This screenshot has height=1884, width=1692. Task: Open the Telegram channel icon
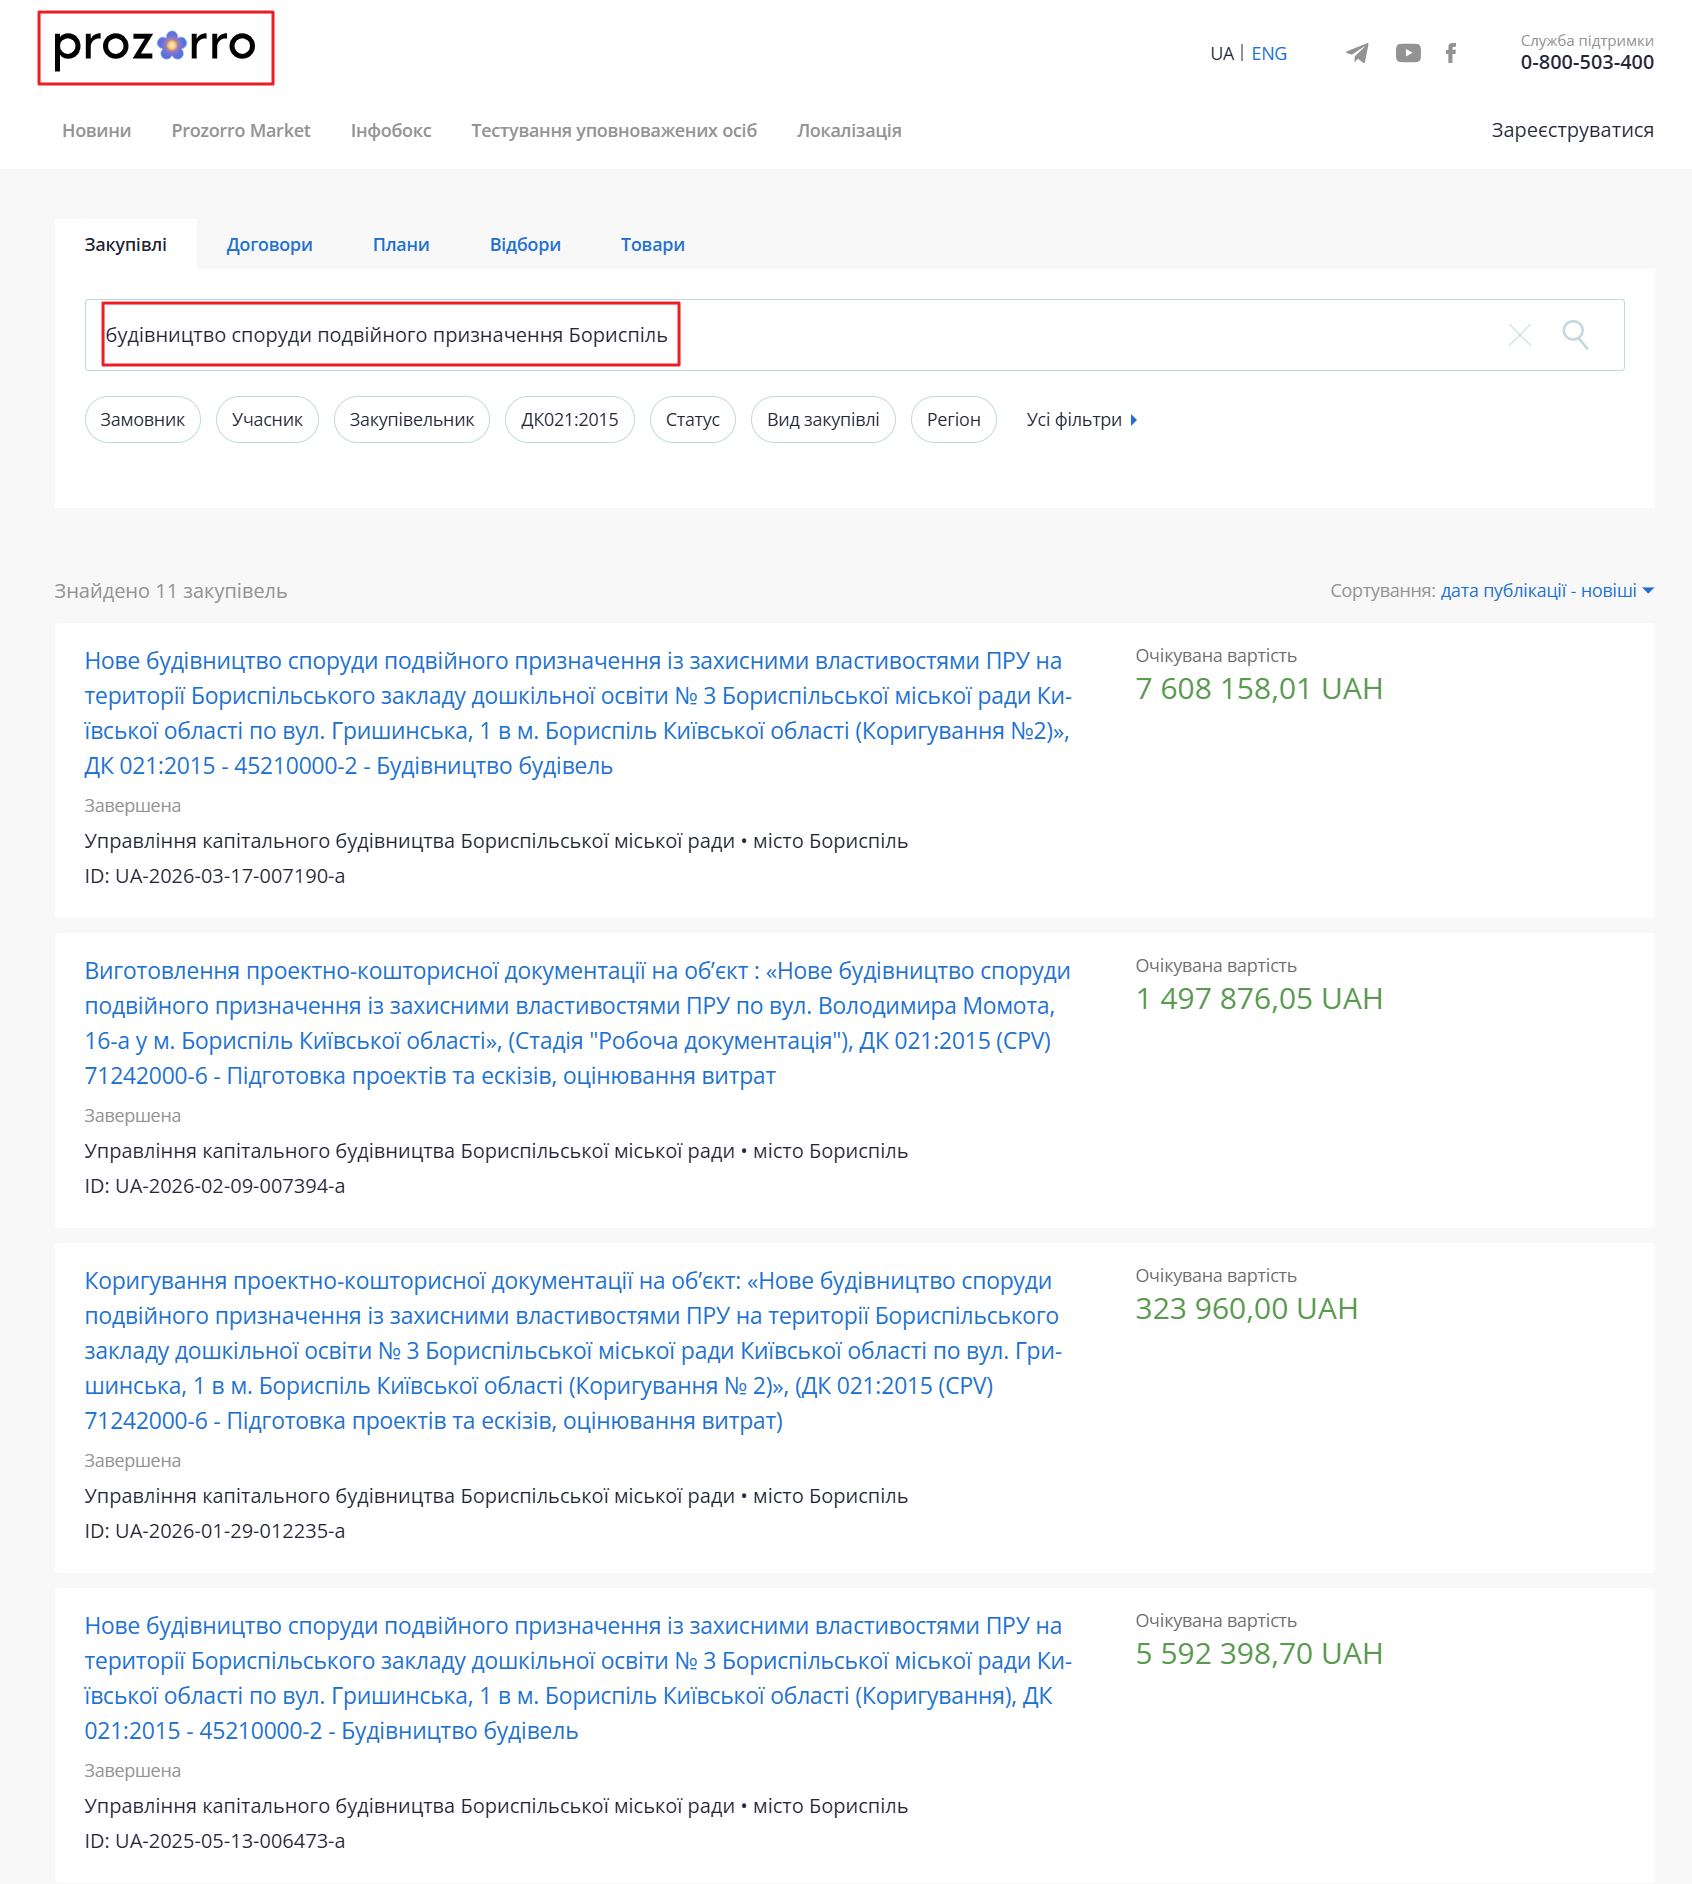pos(1357,53)
